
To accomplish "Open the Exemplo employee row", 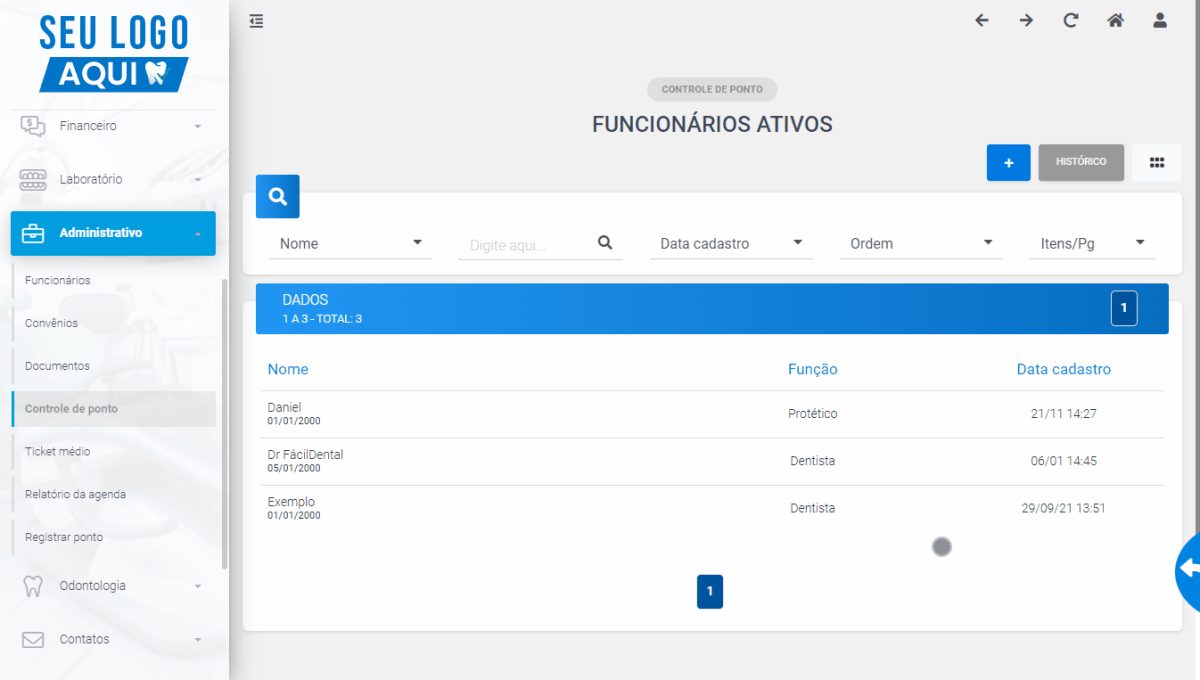I will 712,508.
